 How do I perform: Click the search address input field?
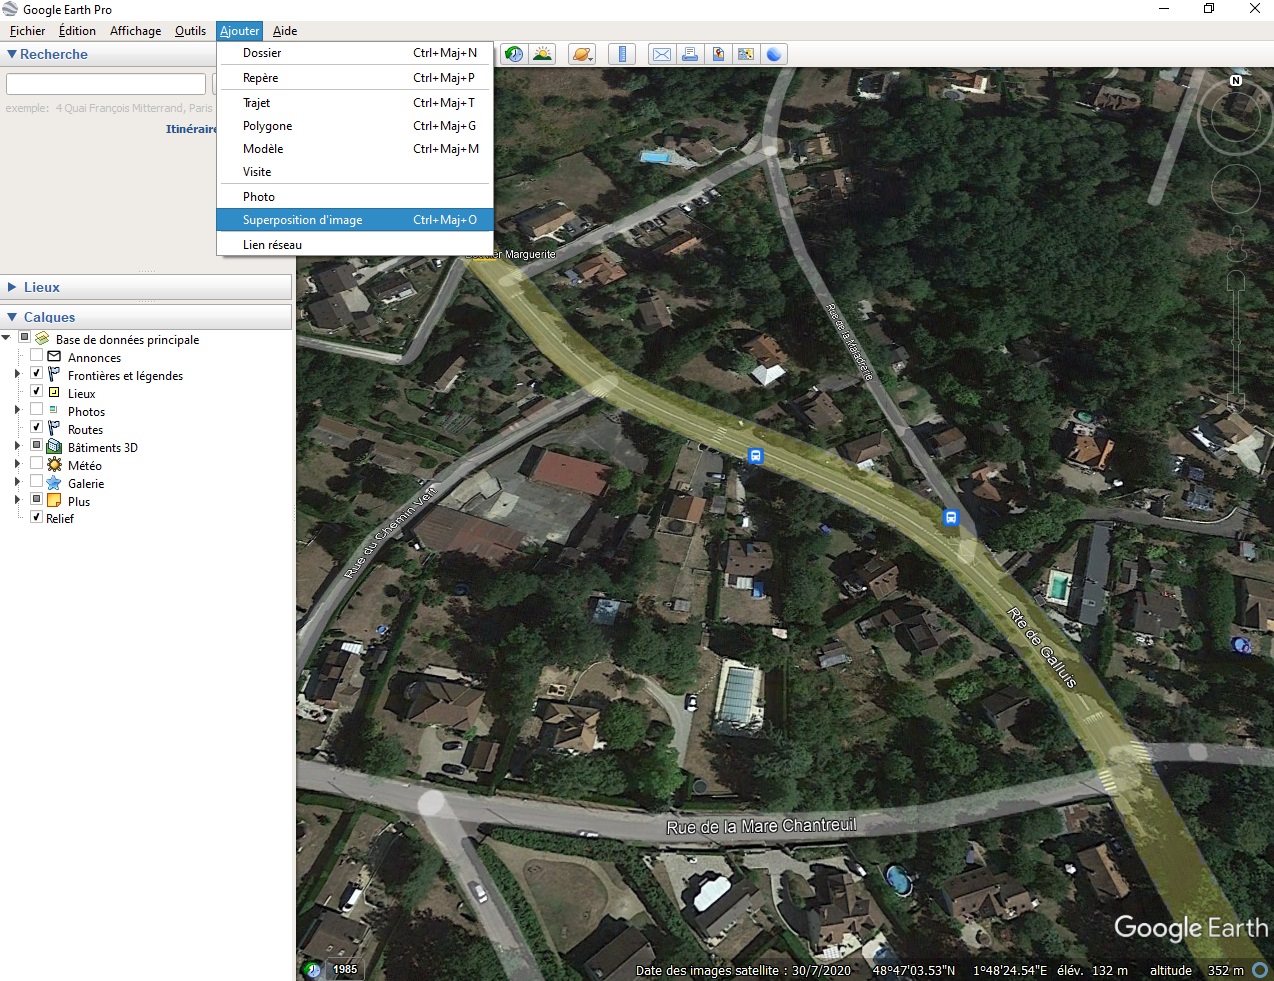pyautogui.click(x=106, y=84)
